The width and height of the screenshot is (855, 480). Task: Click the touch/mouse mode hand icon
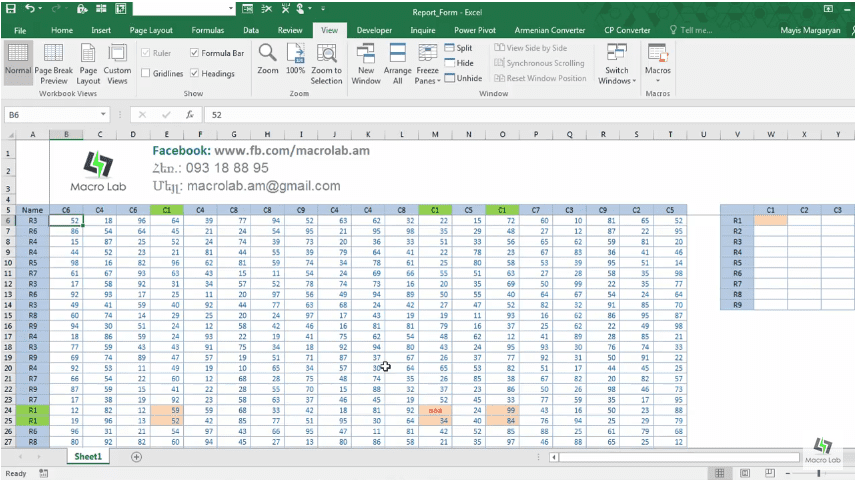[x=300, y=9]
